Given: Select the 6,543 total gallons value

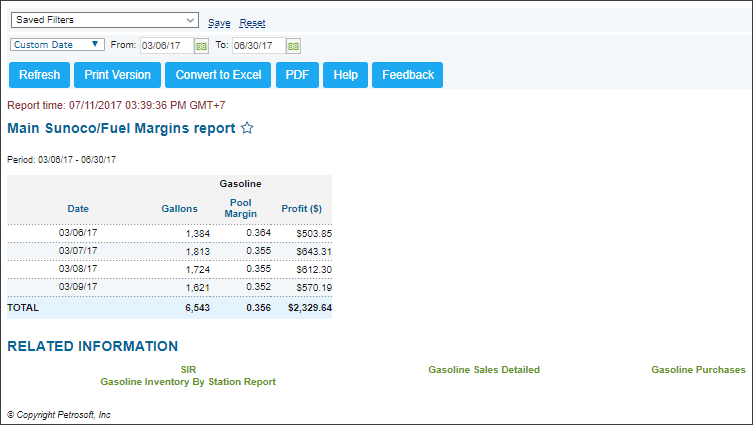Looking at the screenshot, I should click(x=198, y=308).
